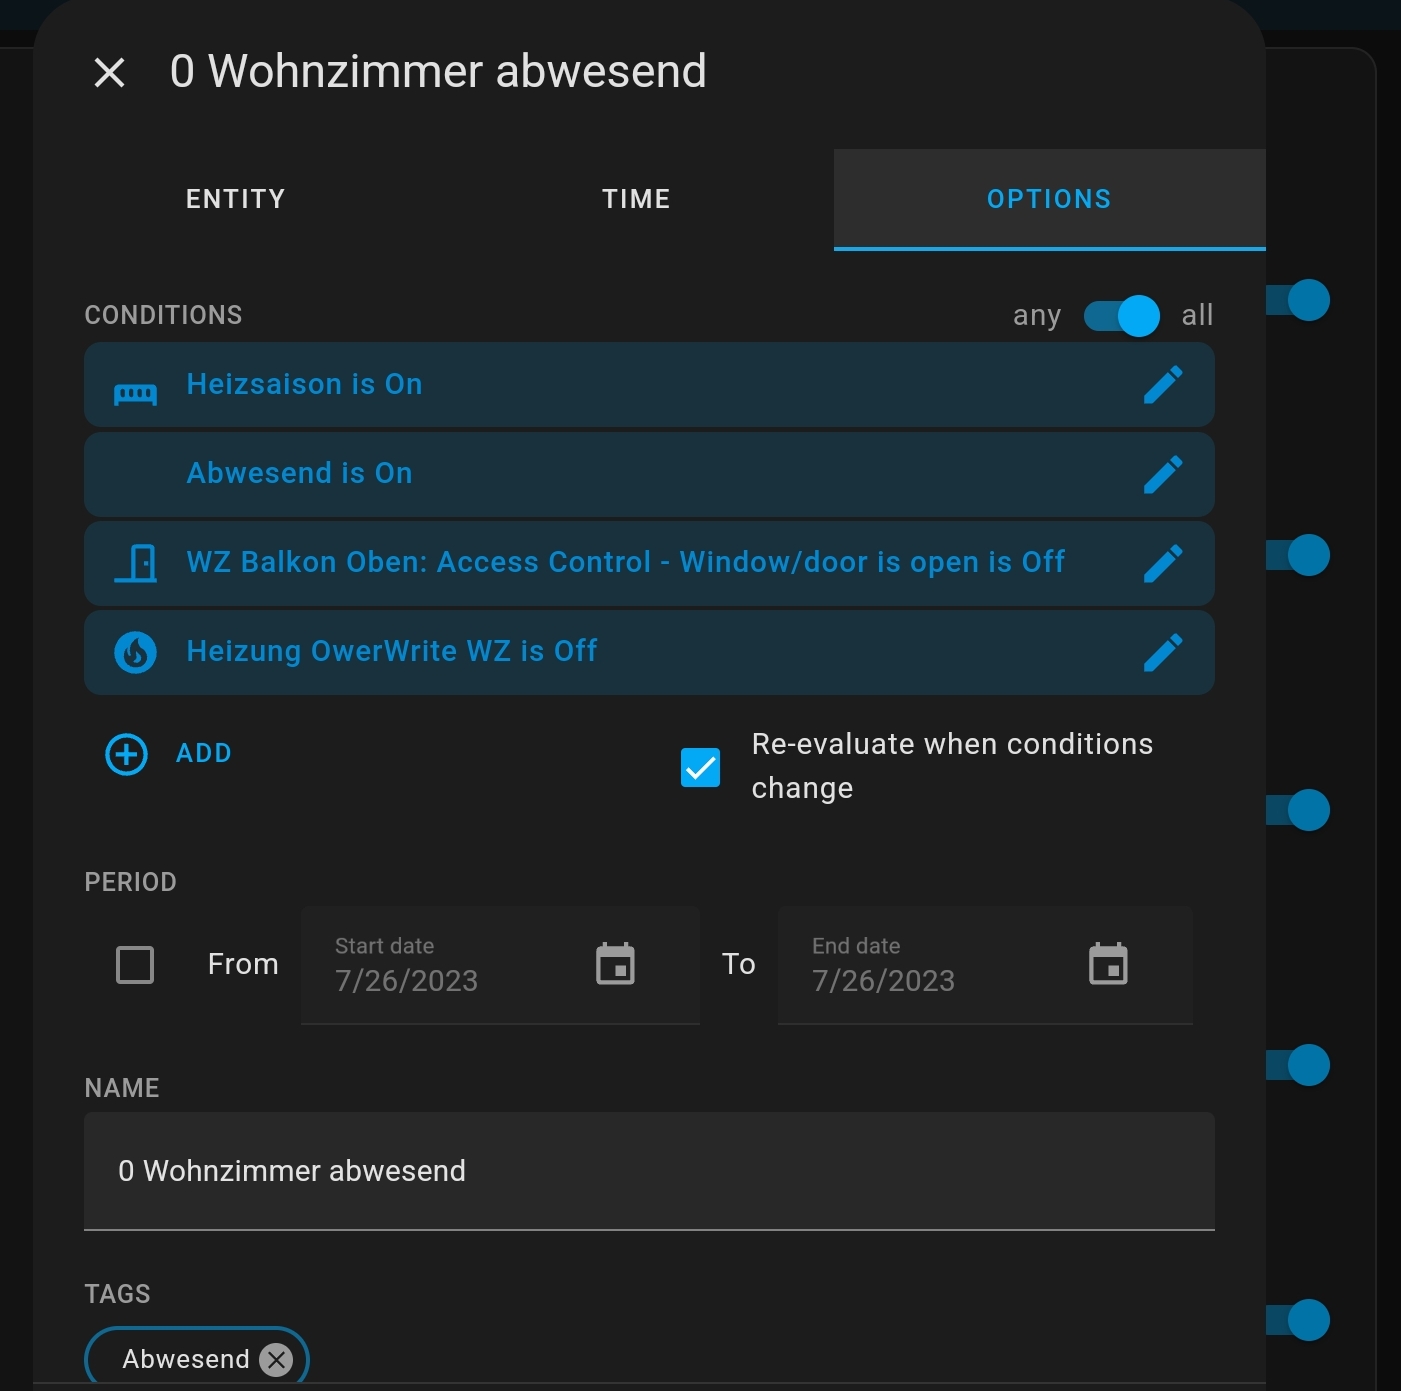This screenshot has height=1391, width=1401.
Task: Open the start date calendar picker
Action: [x=615, y=964]
